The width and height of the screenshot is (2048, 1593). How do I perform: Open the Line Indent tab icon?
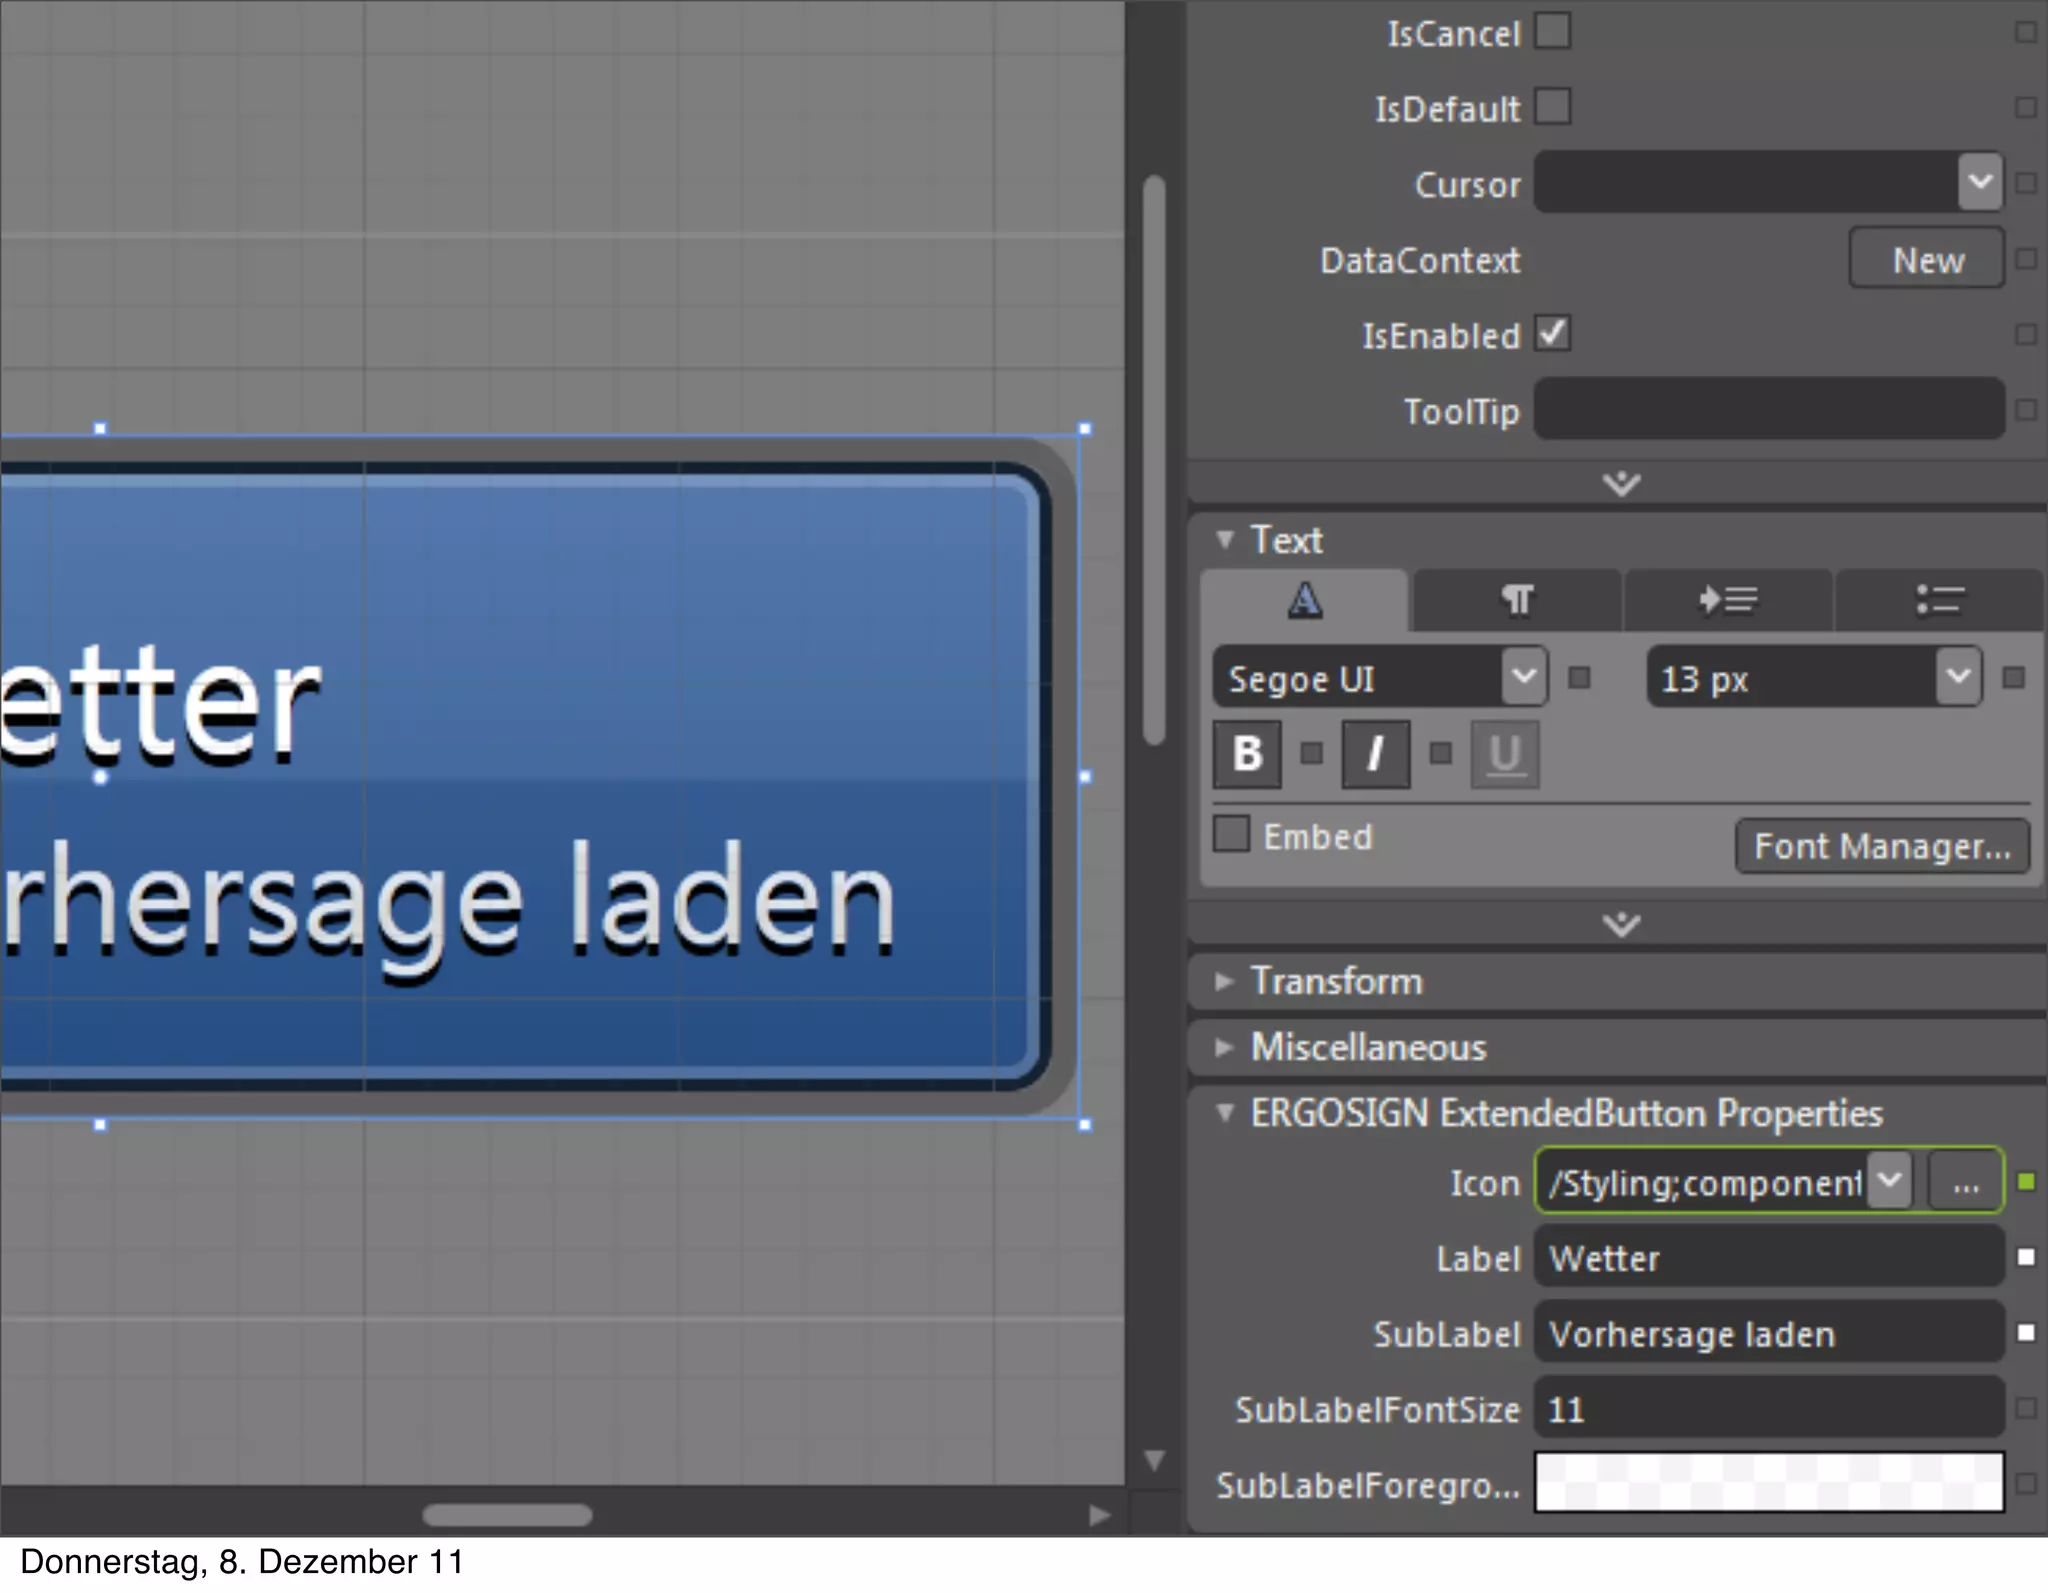[x=1728, y=601]
